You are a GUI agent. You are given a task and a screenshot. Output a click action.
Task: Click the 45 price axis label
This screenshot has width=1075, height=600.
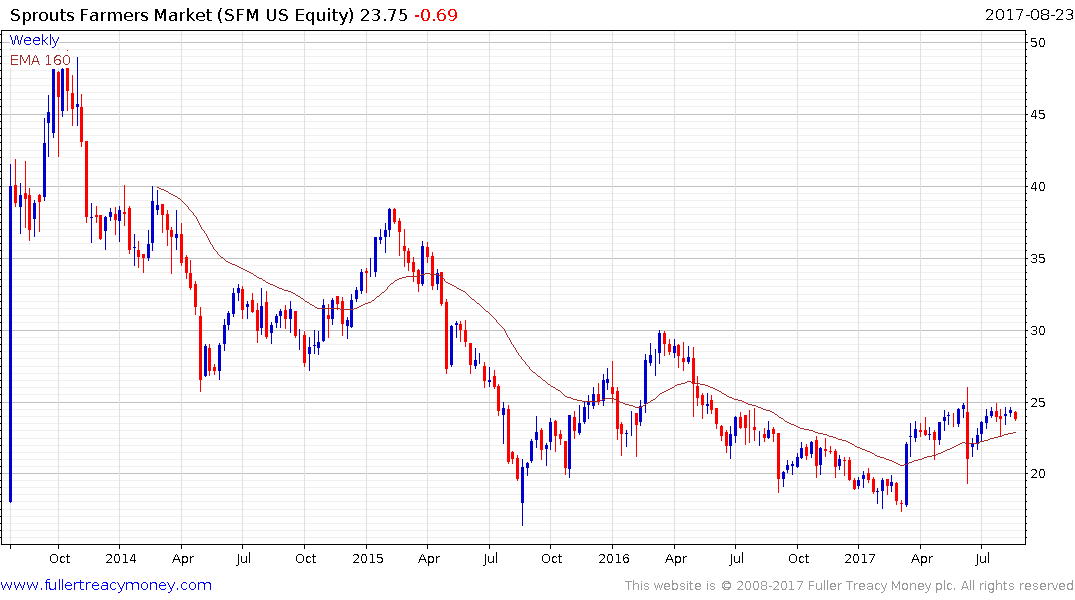pos(1038,115)
